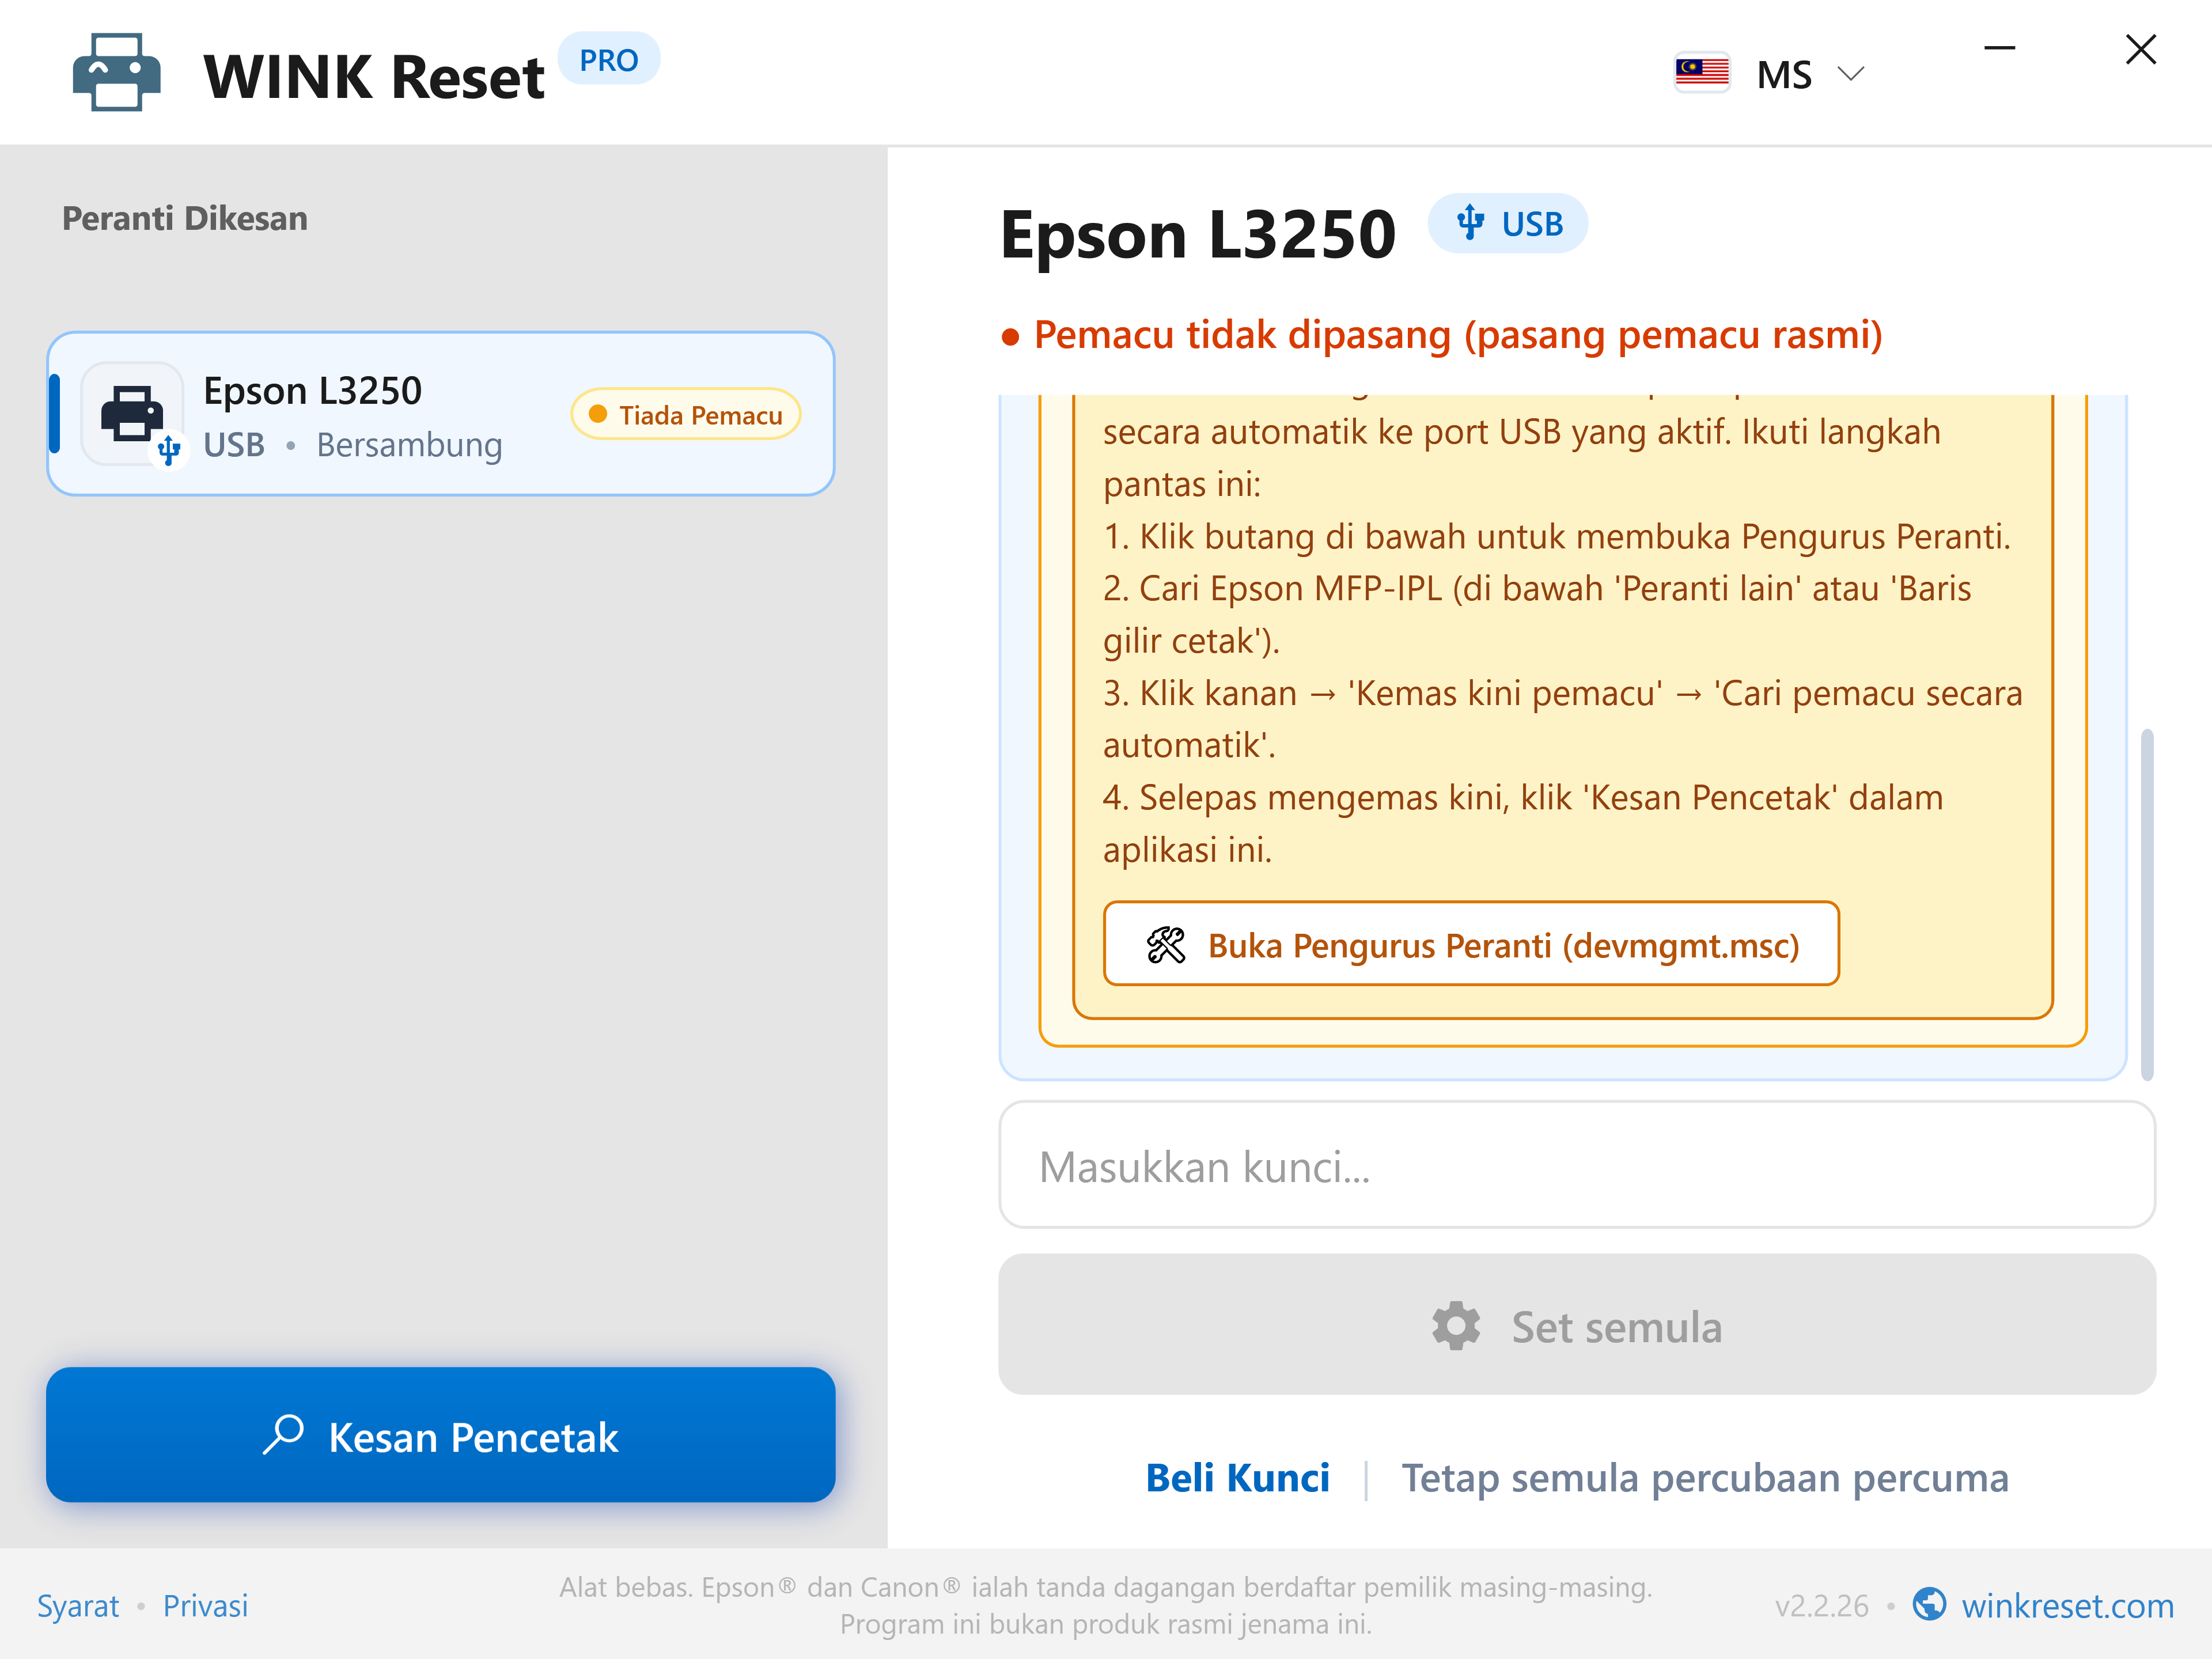Close the WINK Reset window
This screenshot has width=2212, height=1659.
coord(2141,48)
